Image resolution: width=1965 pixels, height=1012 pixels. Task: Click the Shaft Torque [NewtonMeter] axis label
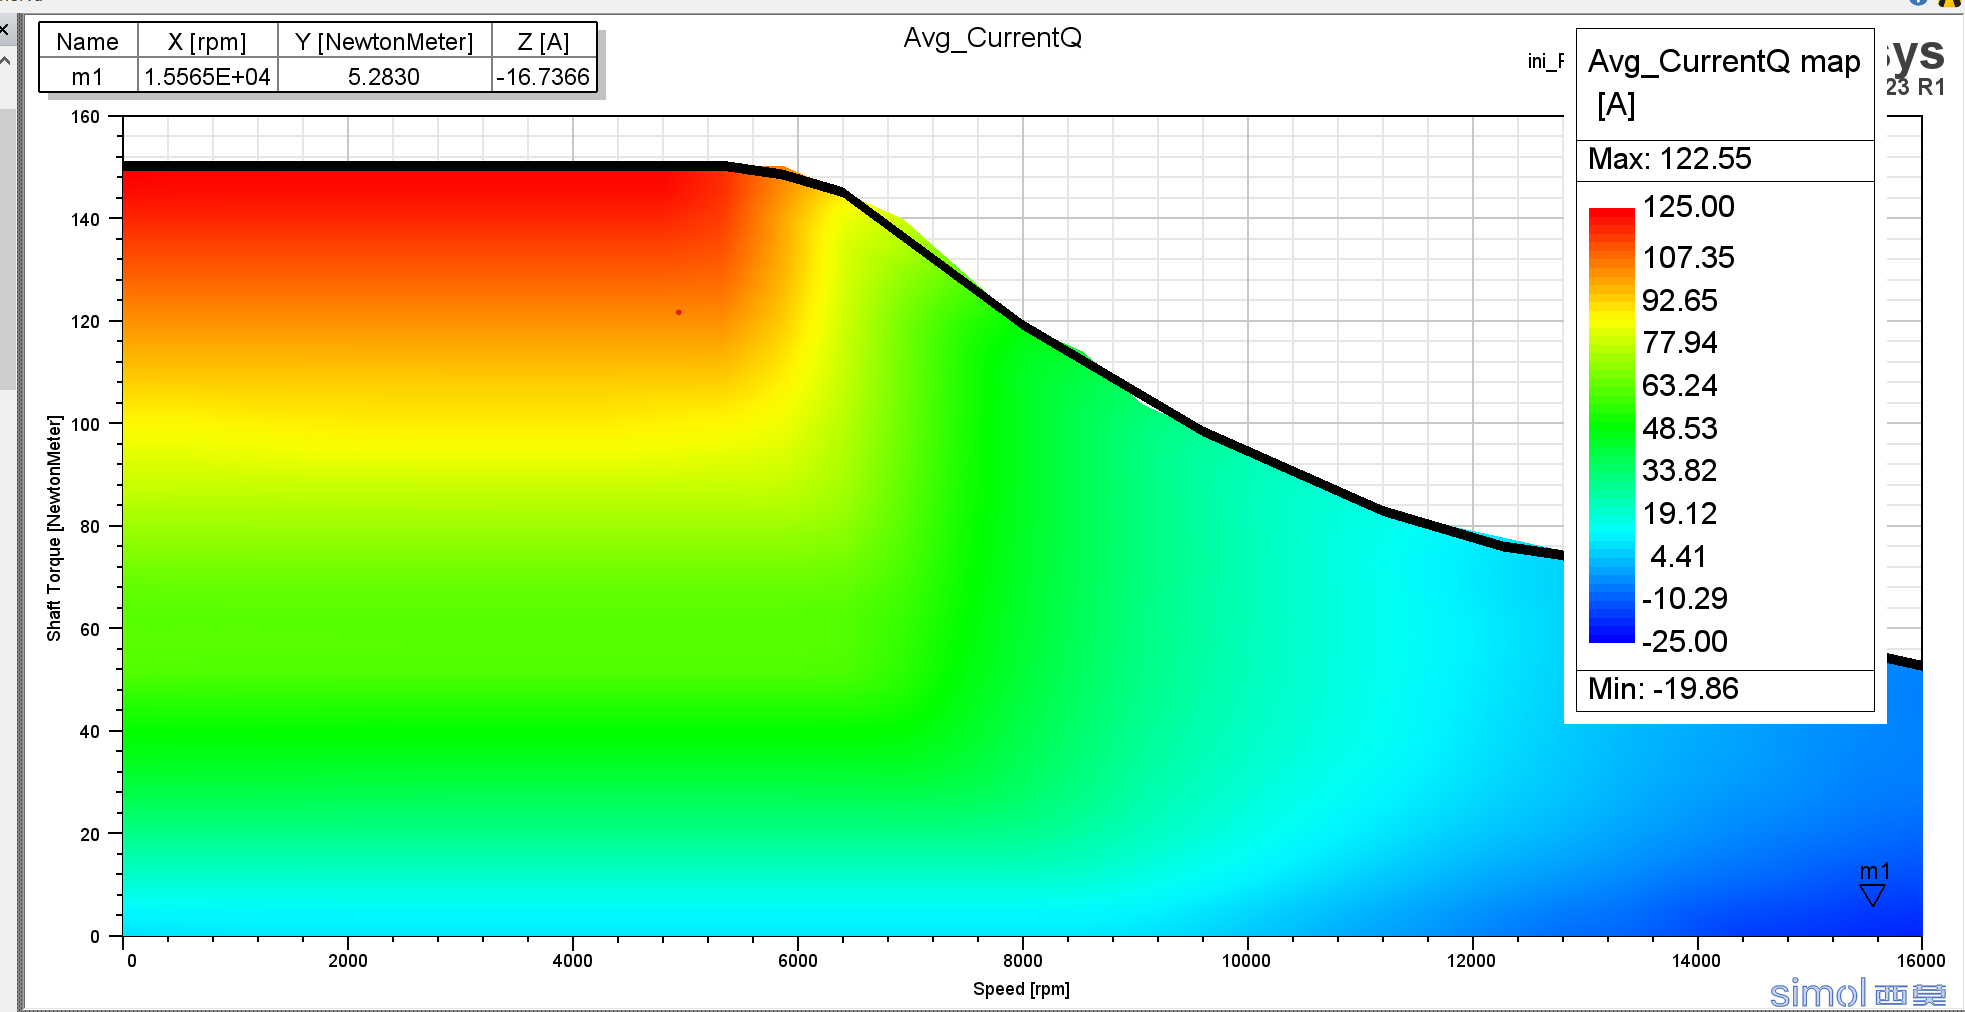54,528
